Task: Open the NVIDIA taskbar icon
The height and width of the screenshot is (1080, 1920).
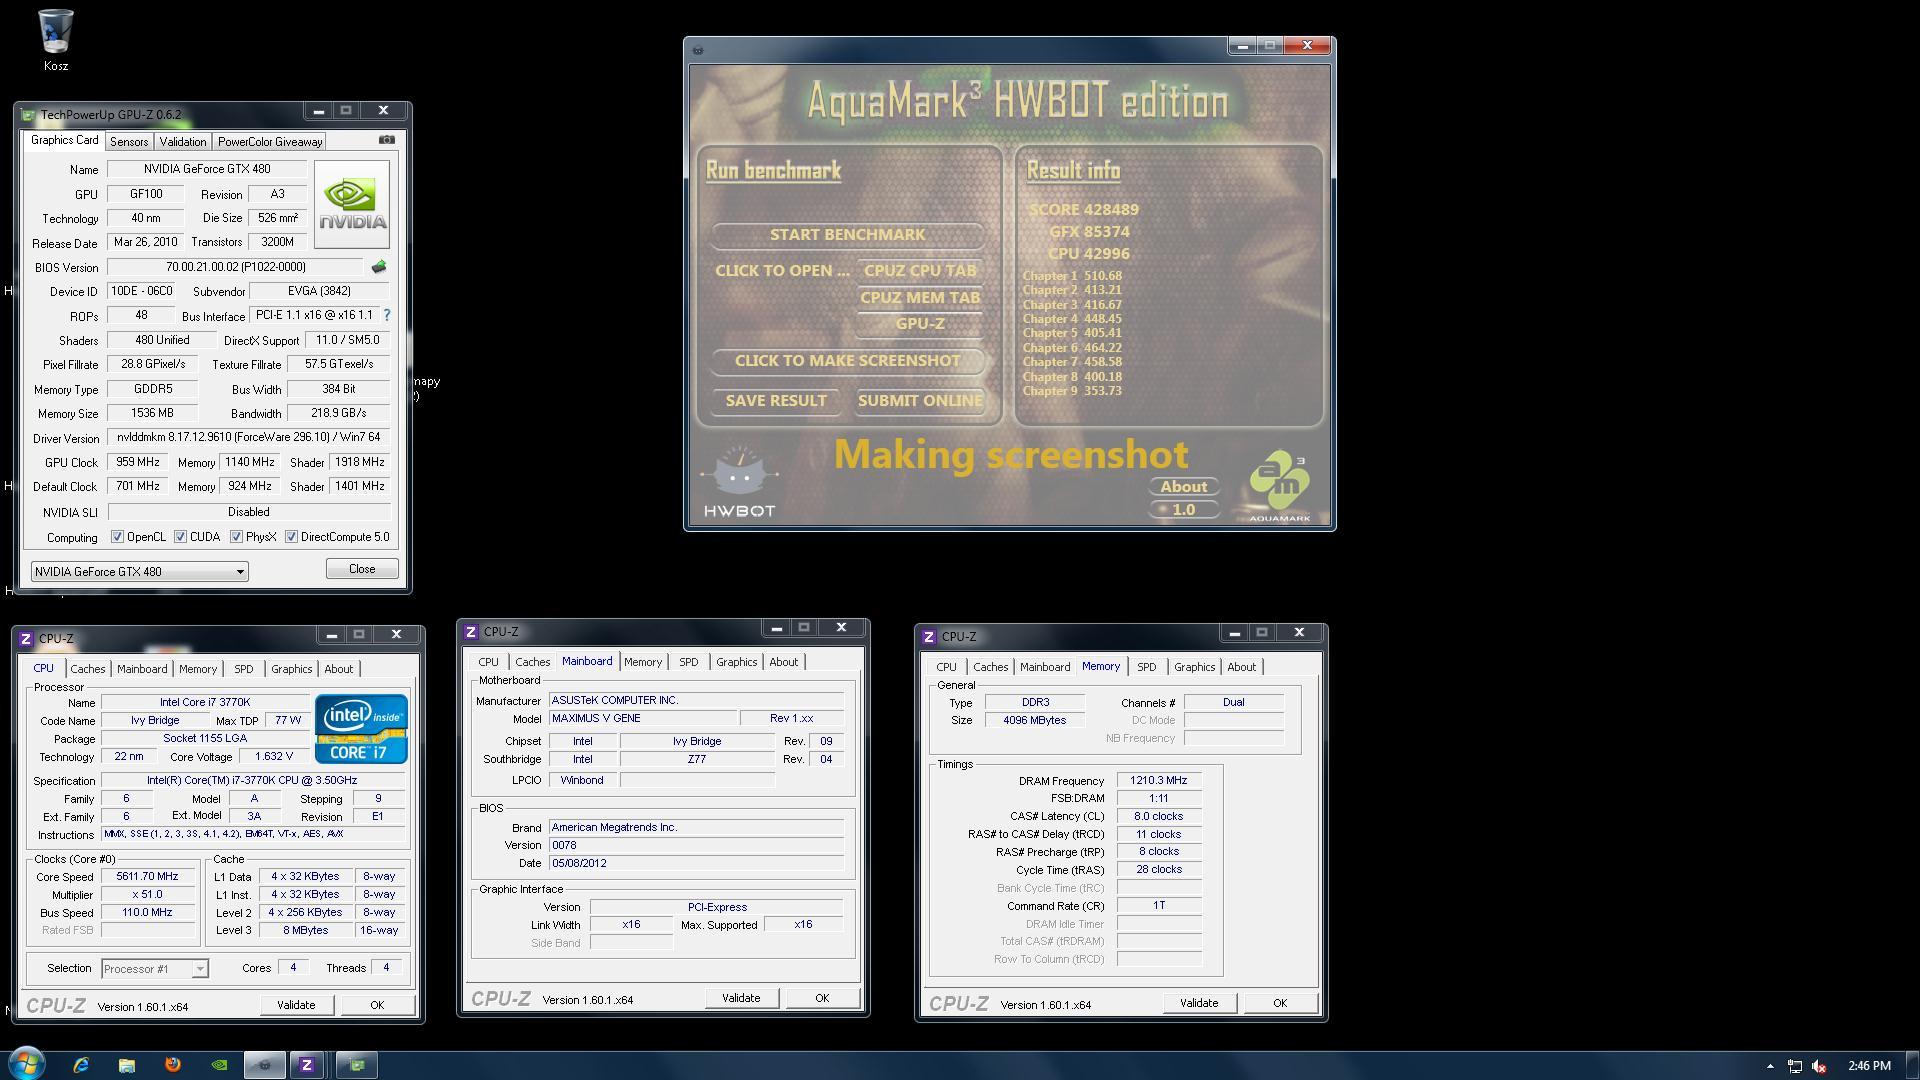Action: 219,1065
